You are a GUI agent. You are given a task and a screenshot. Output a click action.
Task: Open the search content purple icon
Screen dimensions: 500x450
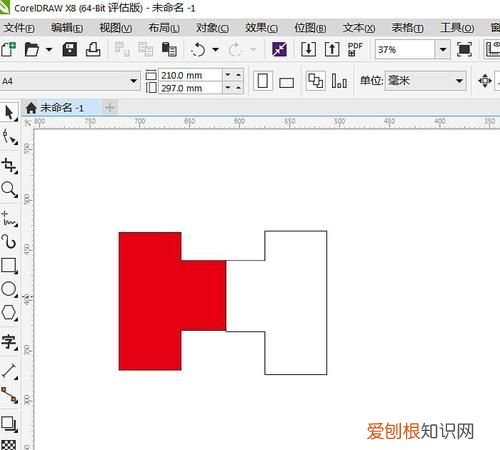tap(279, 49)
